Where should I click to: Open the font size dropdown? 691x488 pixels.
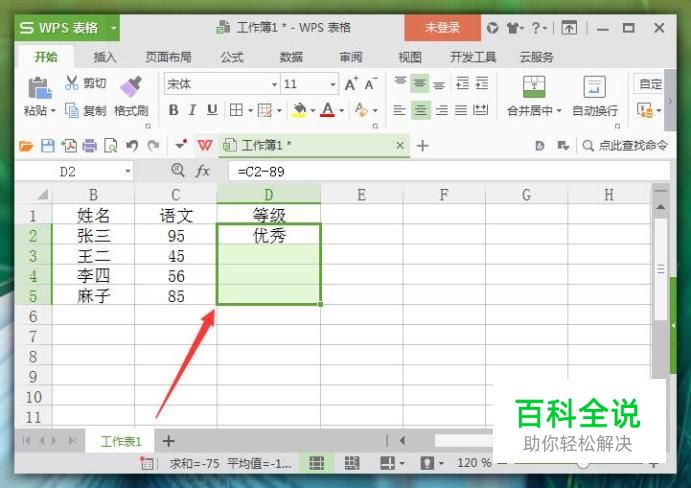pyautogui.click(x=333, y=84)
